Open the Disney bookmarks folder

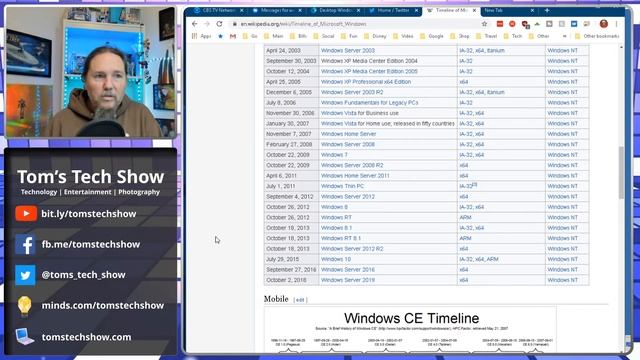coord(375,36)
